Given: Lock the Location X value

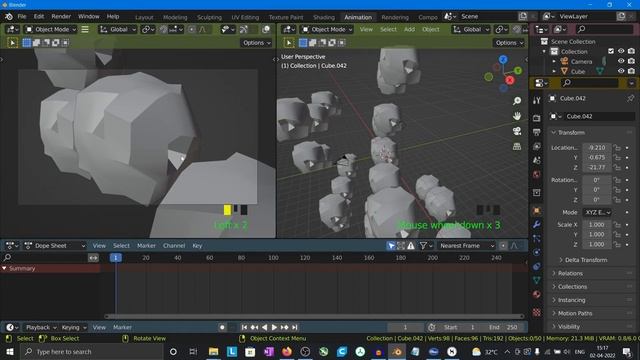Looking at the screenshot, I should (617, 148).
